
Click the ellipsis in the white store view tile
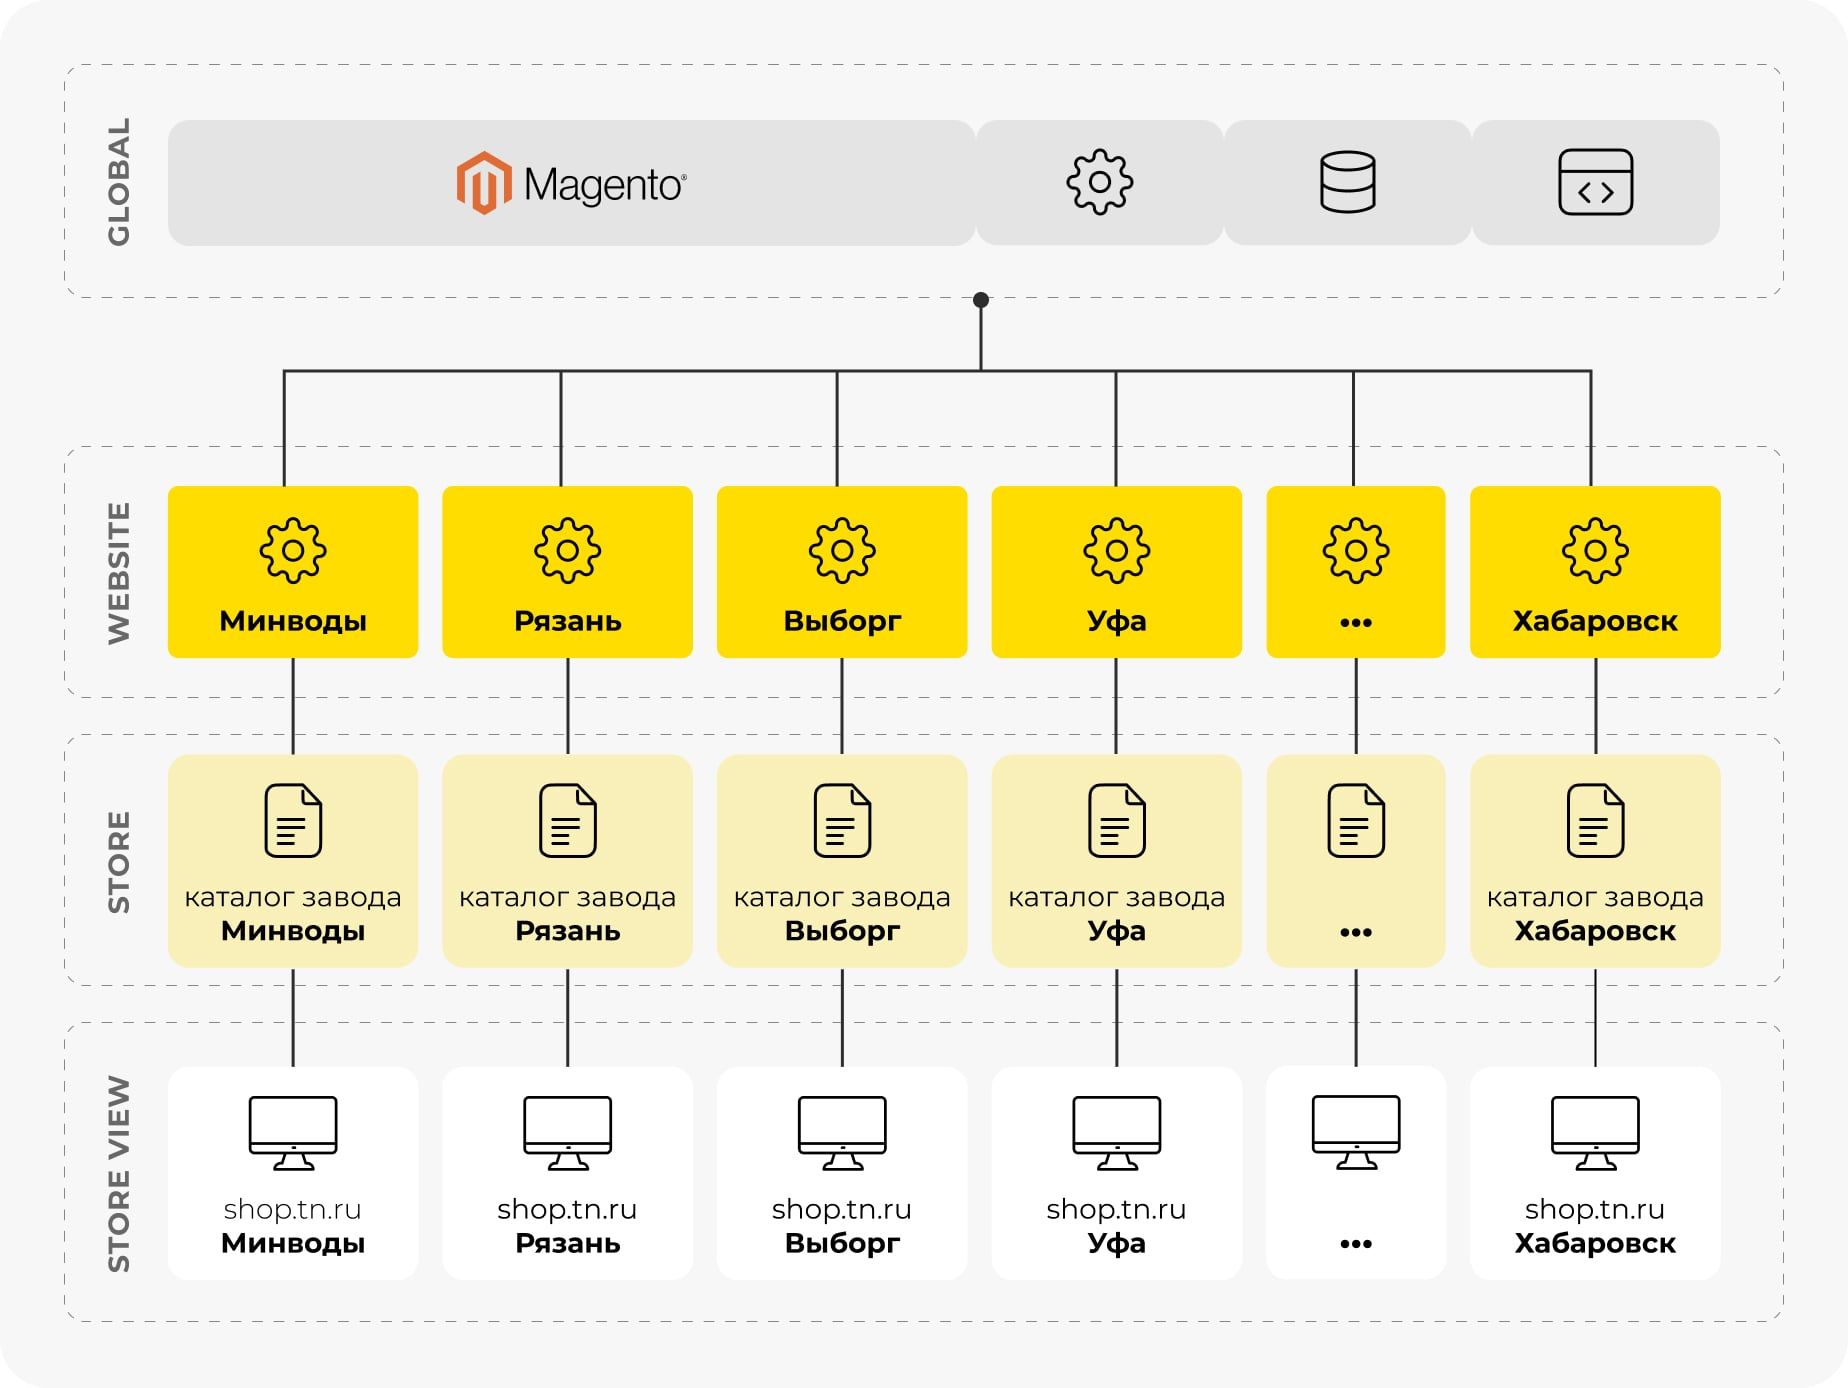1356,1243
